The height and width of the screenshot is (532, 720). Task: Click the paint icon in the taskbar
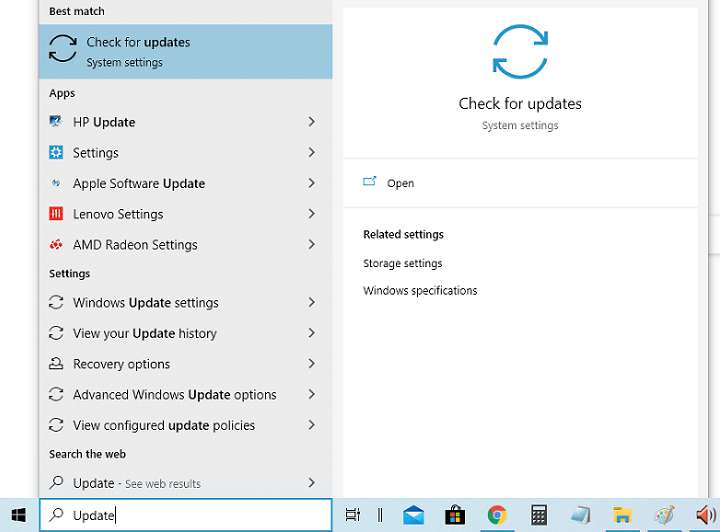pyautogui.click(x=664, y=515)
